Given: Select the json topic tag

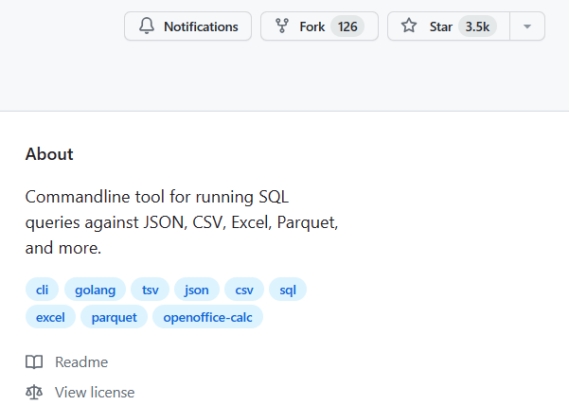Looking at the screenshot, I should (x=197, y=290).
